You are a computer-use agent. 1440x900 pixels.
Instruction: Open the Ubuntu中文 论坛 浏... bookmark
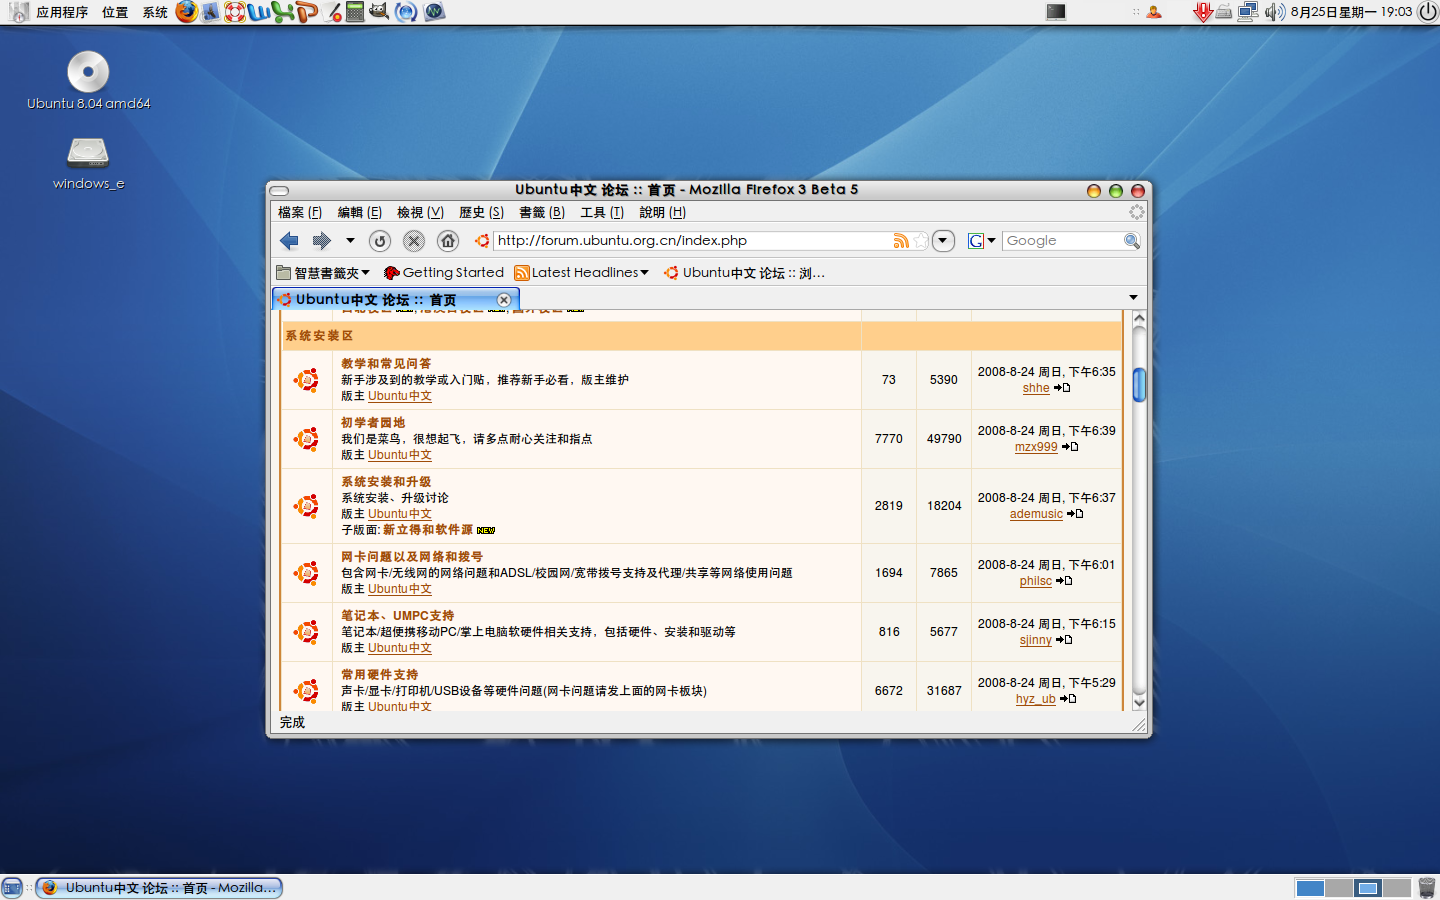[745, 273]
